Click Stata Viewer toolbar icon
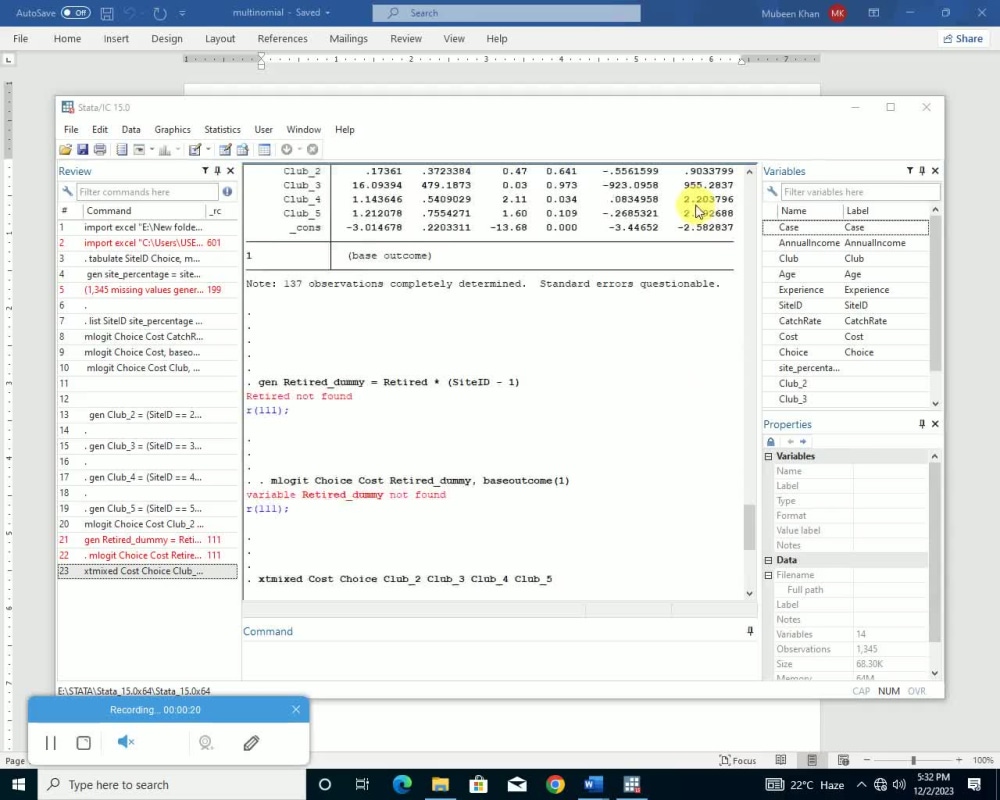Image resolution: width=1000 pixels, height=800 pixels. tap(138, 149)
